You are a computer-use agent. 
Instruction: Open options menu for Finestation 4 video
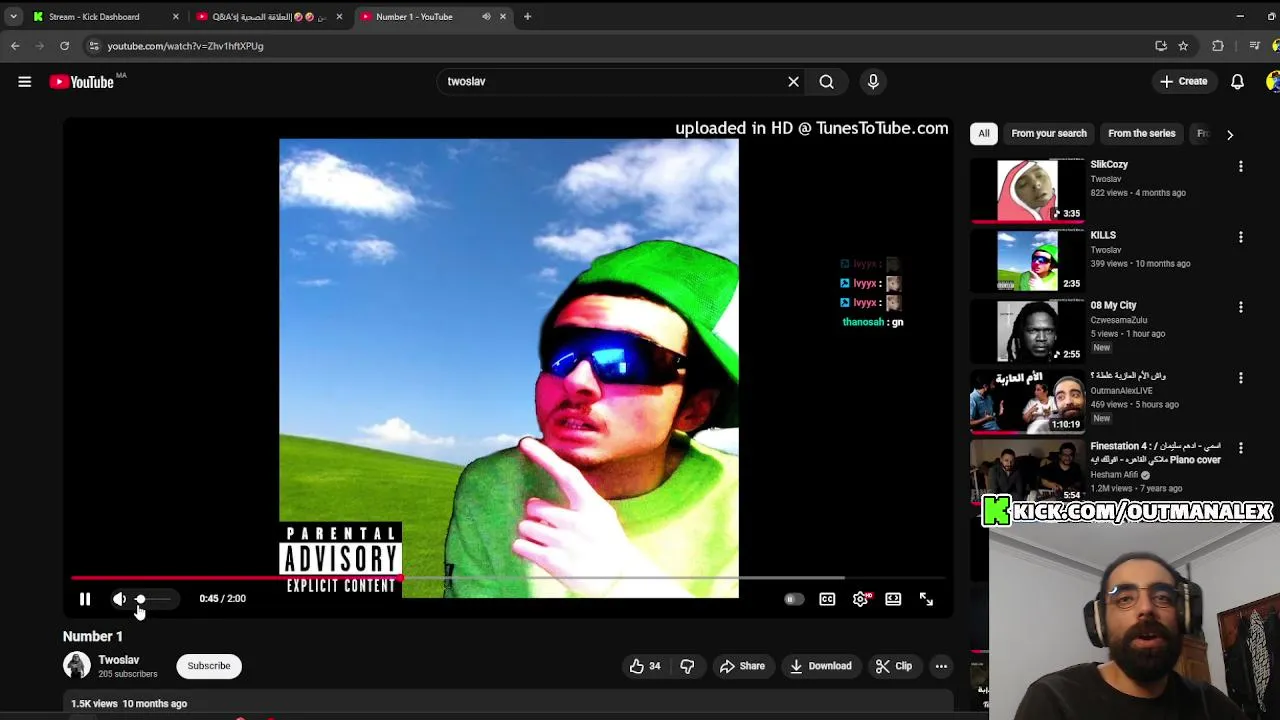pos(1241,448)
